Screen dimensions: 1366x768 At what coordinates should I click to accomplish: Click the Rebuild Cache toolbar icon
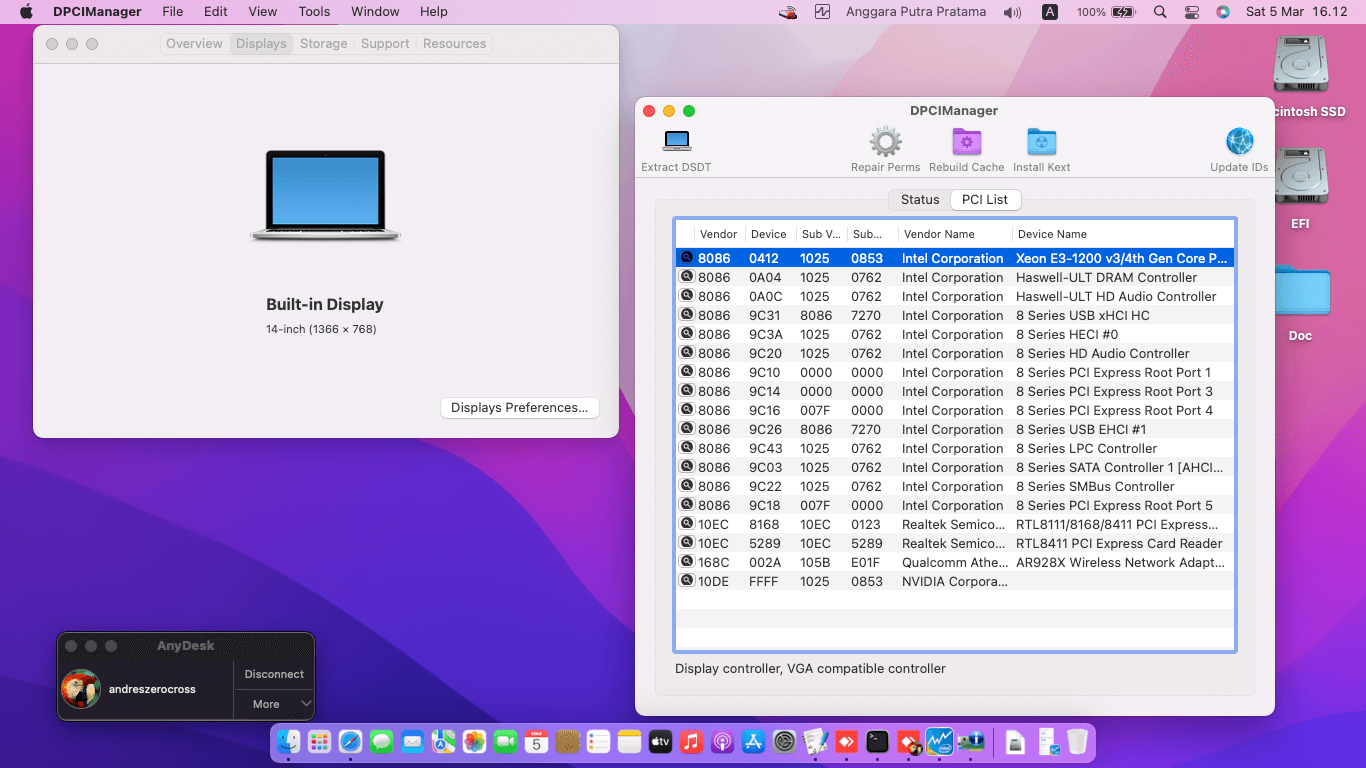pyautogui.click(x=966, y=141)
